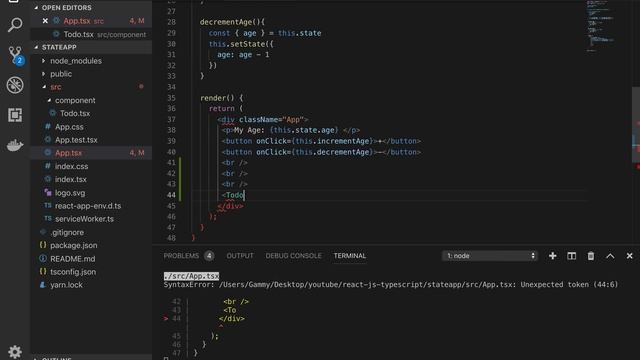Switch to the Debug Console tab
The width and height of the screenshot is (640, 360).
click(293, 256)
